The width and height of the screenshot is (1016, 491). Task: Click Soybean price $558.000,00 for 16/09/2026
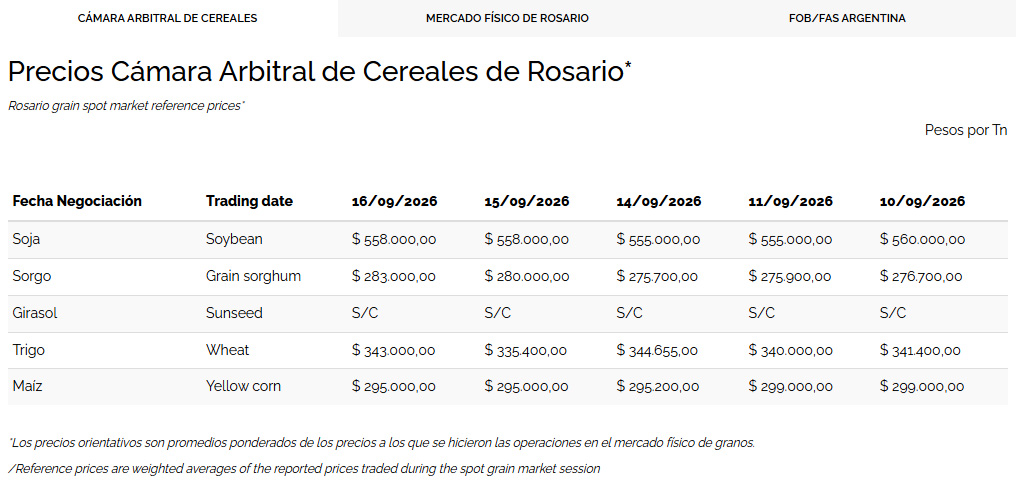tap(395, 240)
